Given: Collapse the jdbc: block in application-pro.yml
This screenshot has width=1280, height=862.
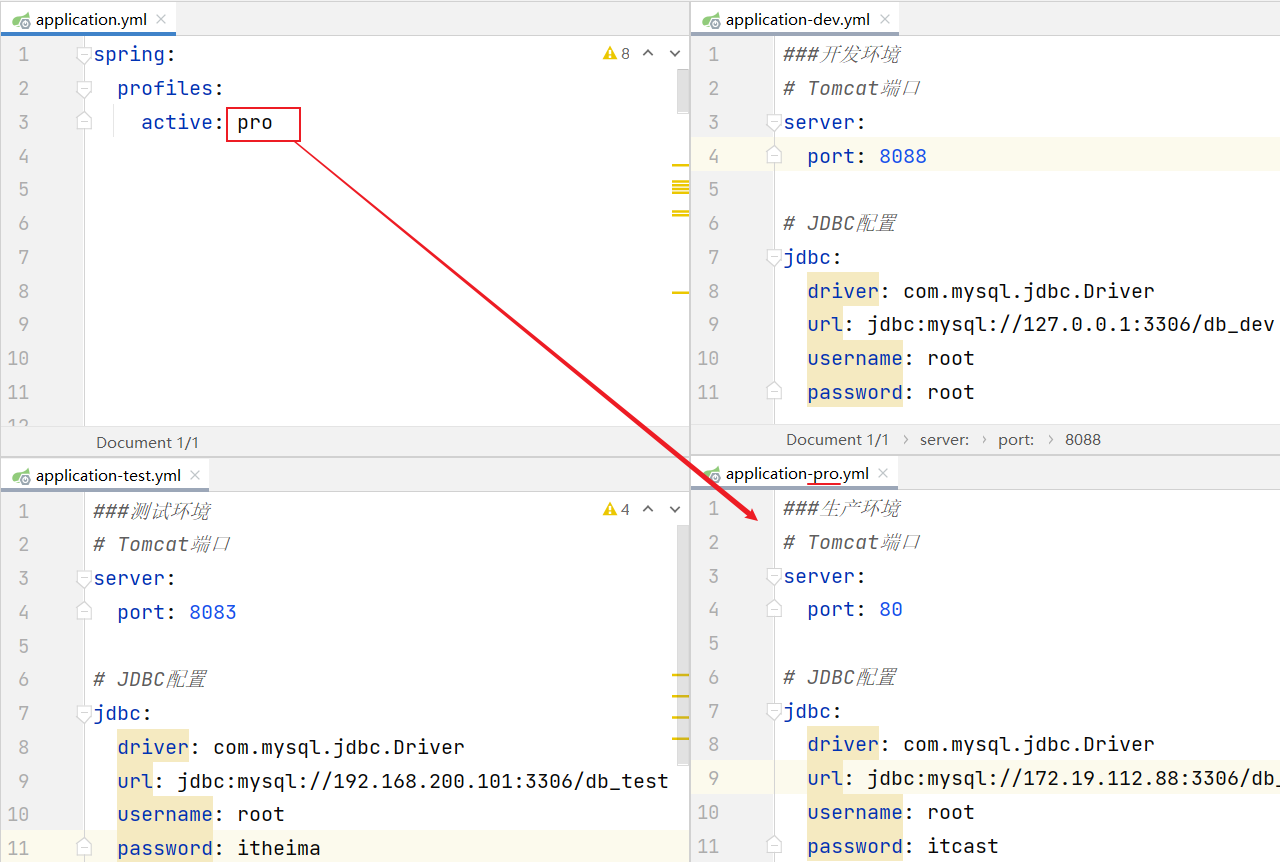Looking at the screenshot, I should click(774, 711).
